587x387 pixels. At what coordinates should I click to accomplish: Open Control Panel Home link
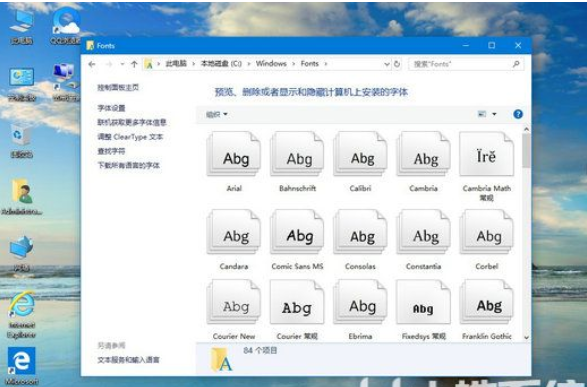coord(118,87)
